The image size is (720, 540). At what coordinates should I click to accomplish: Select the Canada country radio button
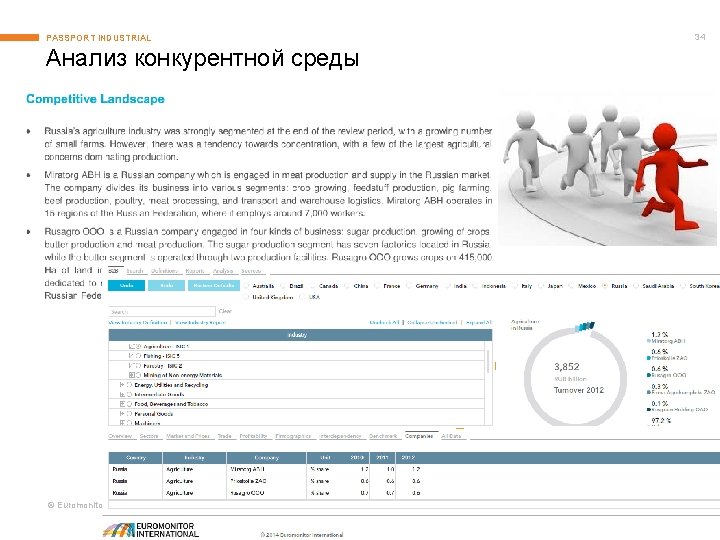(x=313, y=286)
